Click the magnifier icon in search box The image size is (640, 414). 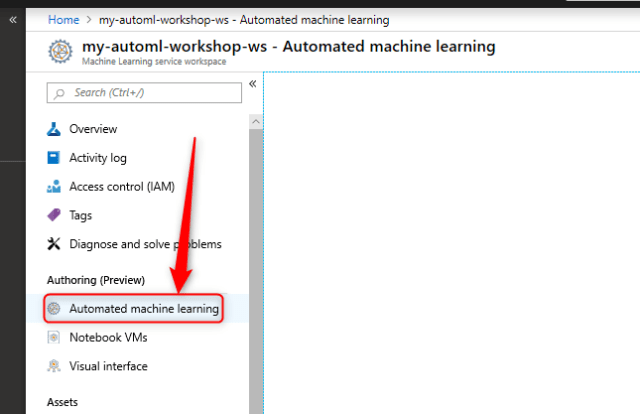[59, 93]
